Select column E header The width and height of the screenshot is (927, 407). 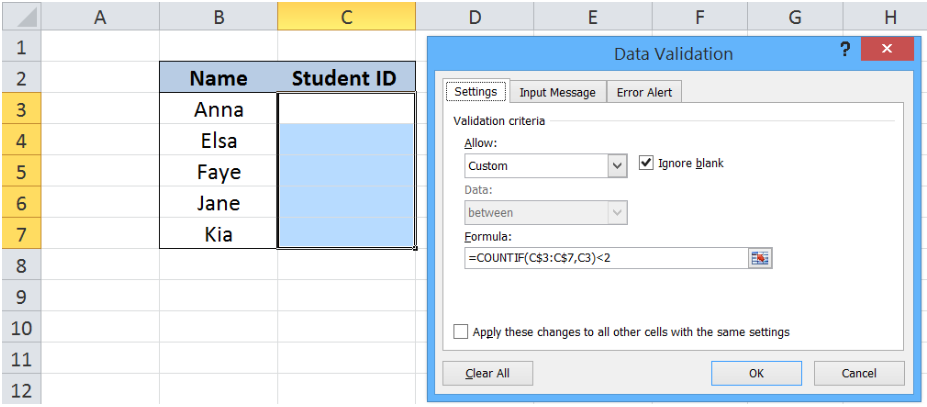[592, 17]
